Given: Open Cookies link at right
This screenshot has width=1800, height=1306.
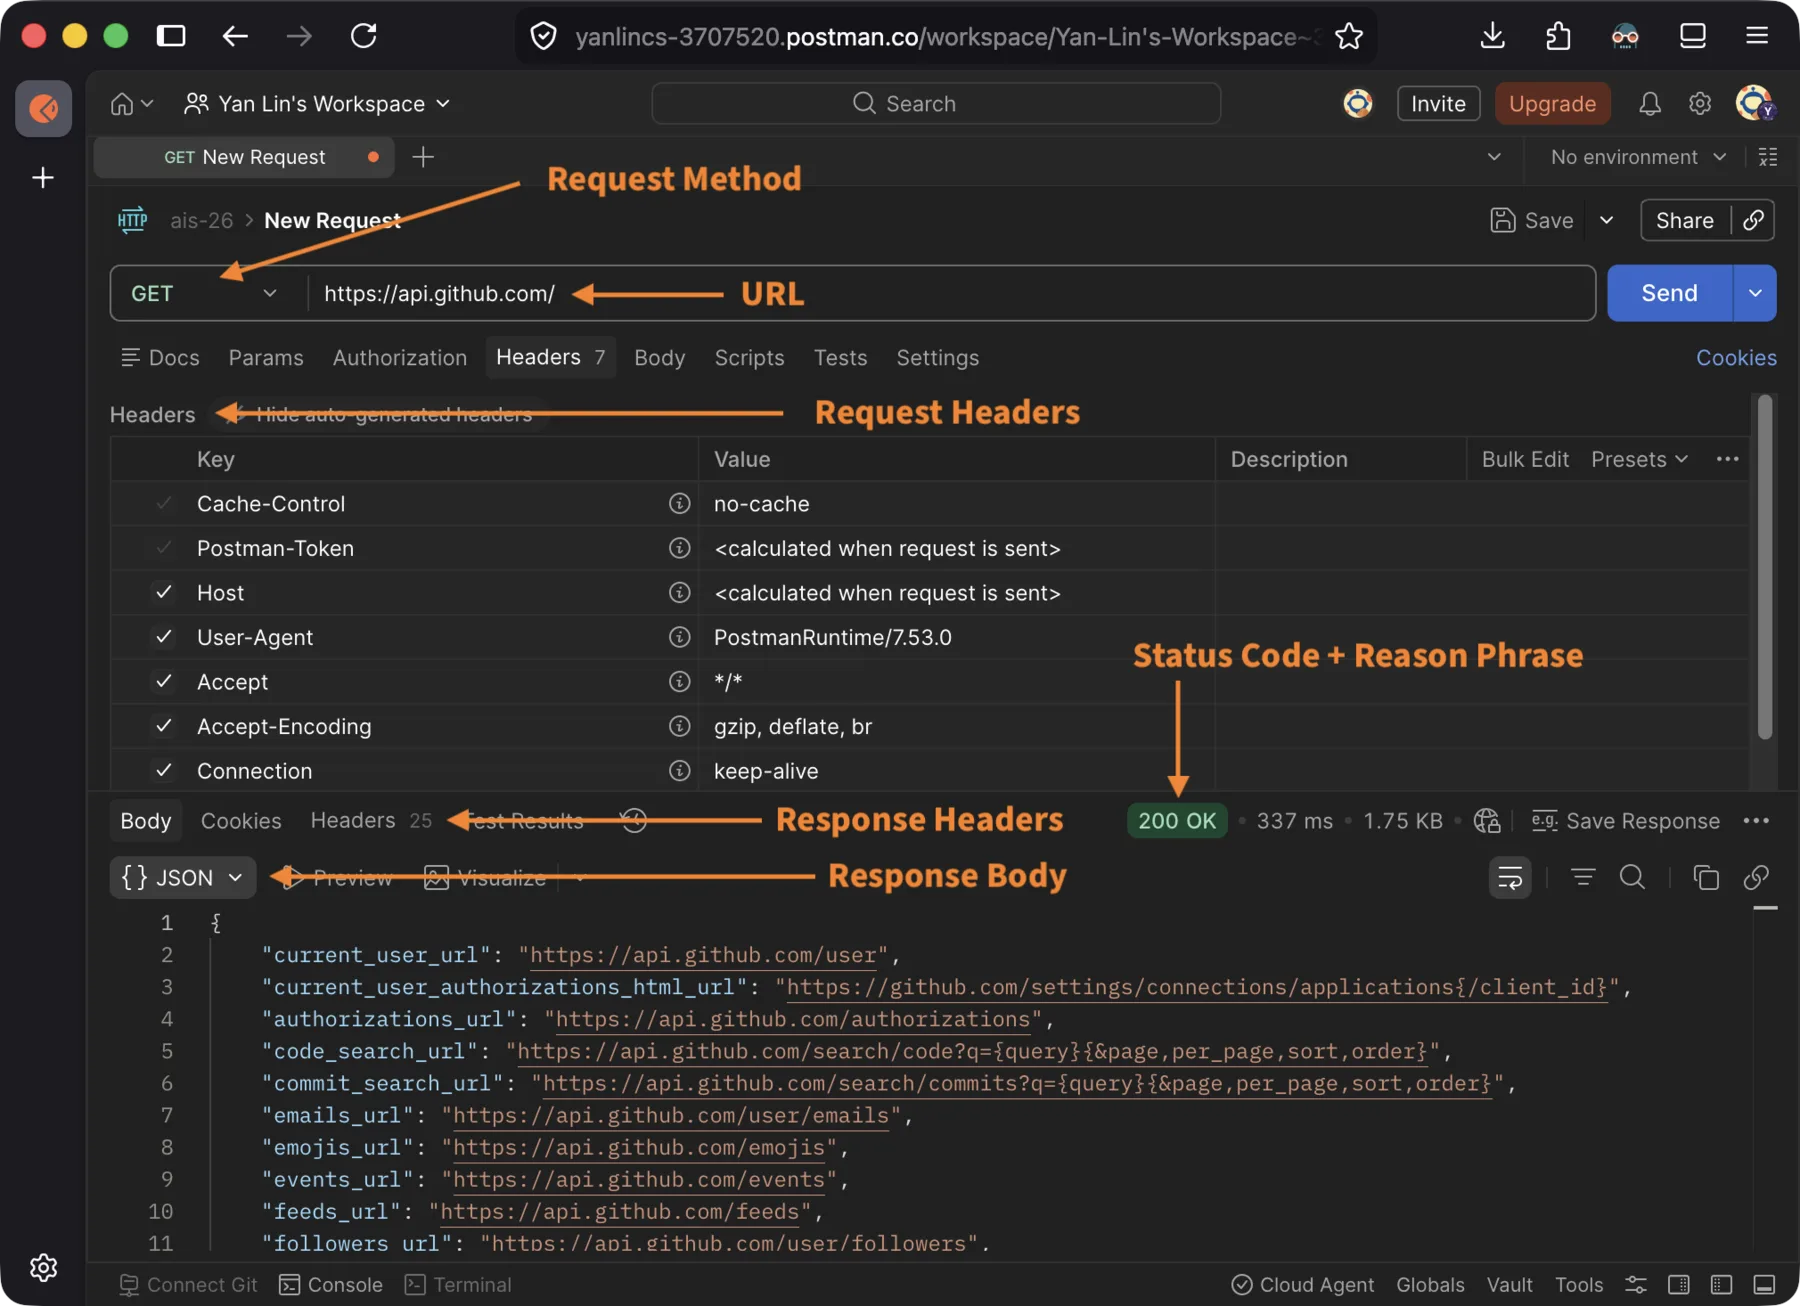Looking at the screenshot, I should click(1736, 358).
